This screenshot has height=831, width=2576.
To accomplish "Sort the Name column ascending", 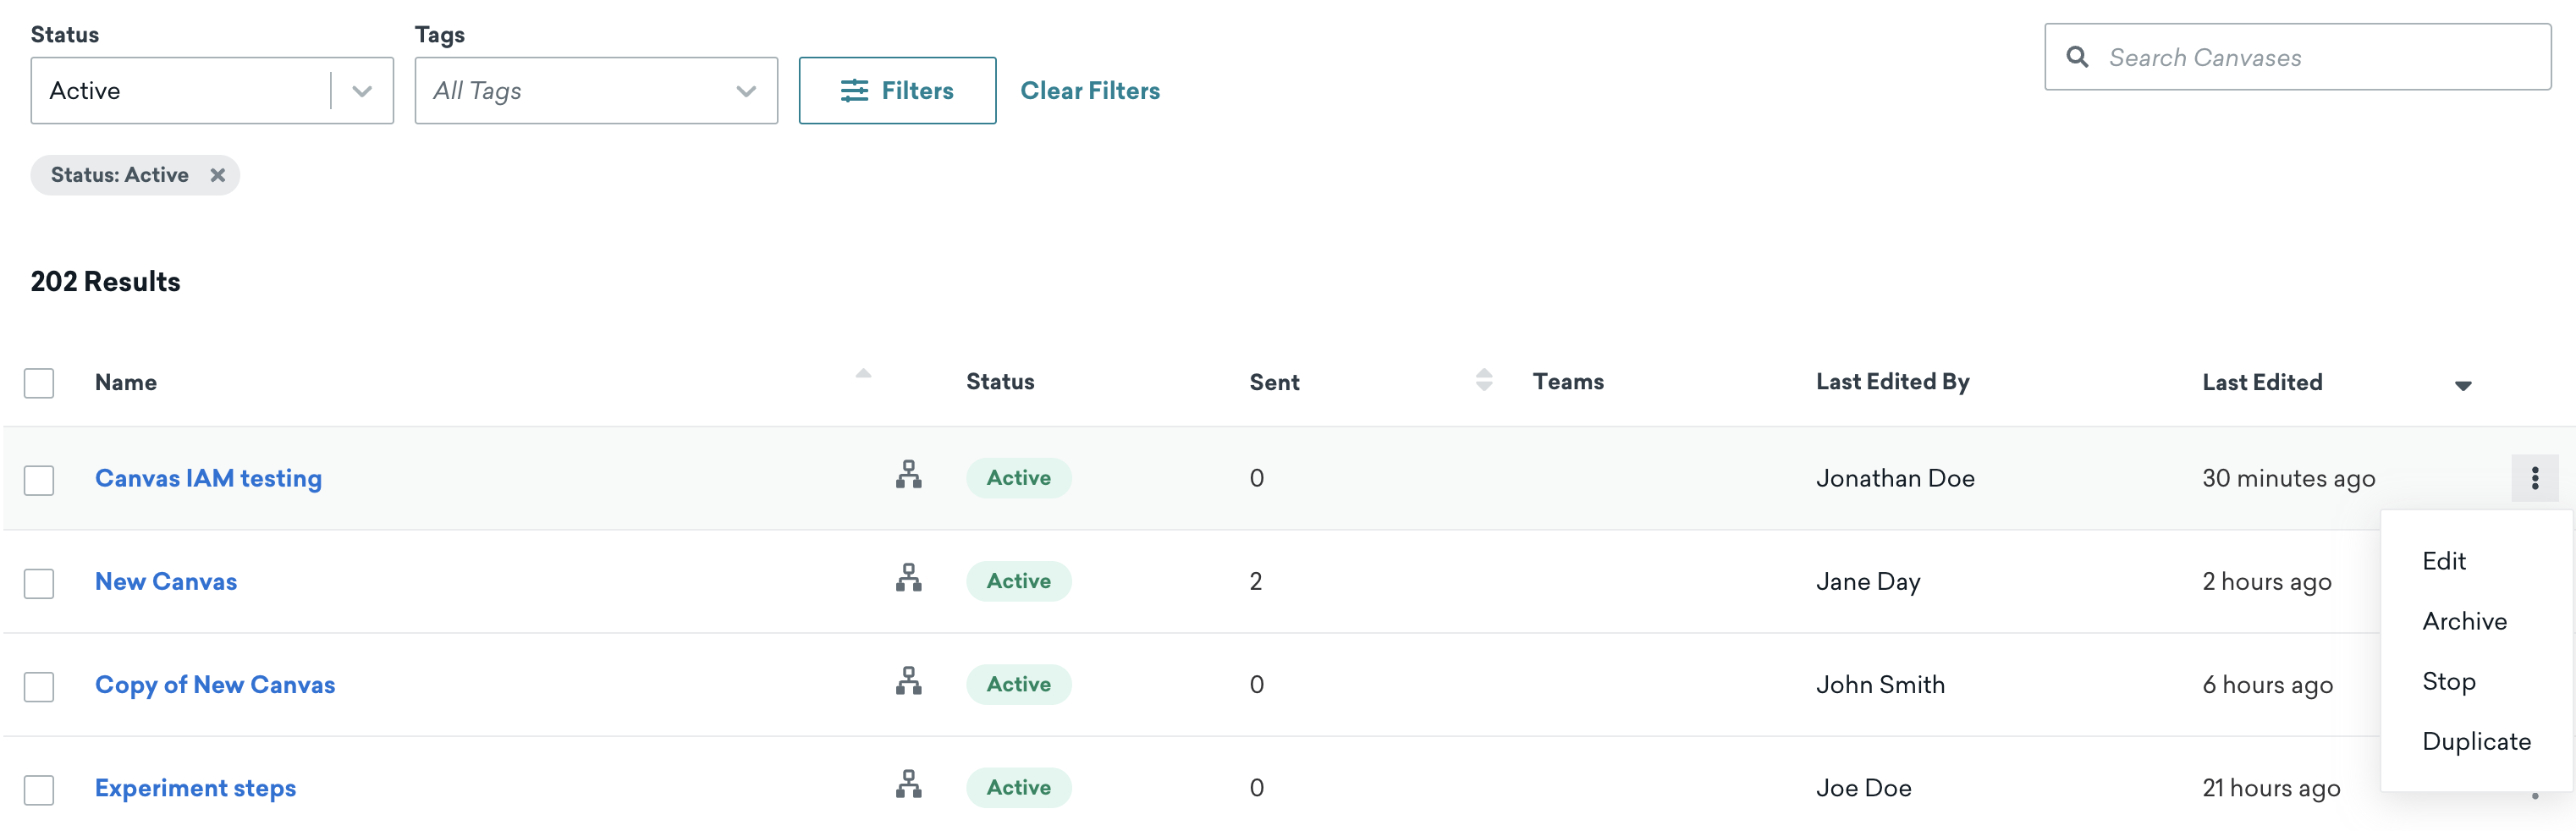I will pos(863,374).
